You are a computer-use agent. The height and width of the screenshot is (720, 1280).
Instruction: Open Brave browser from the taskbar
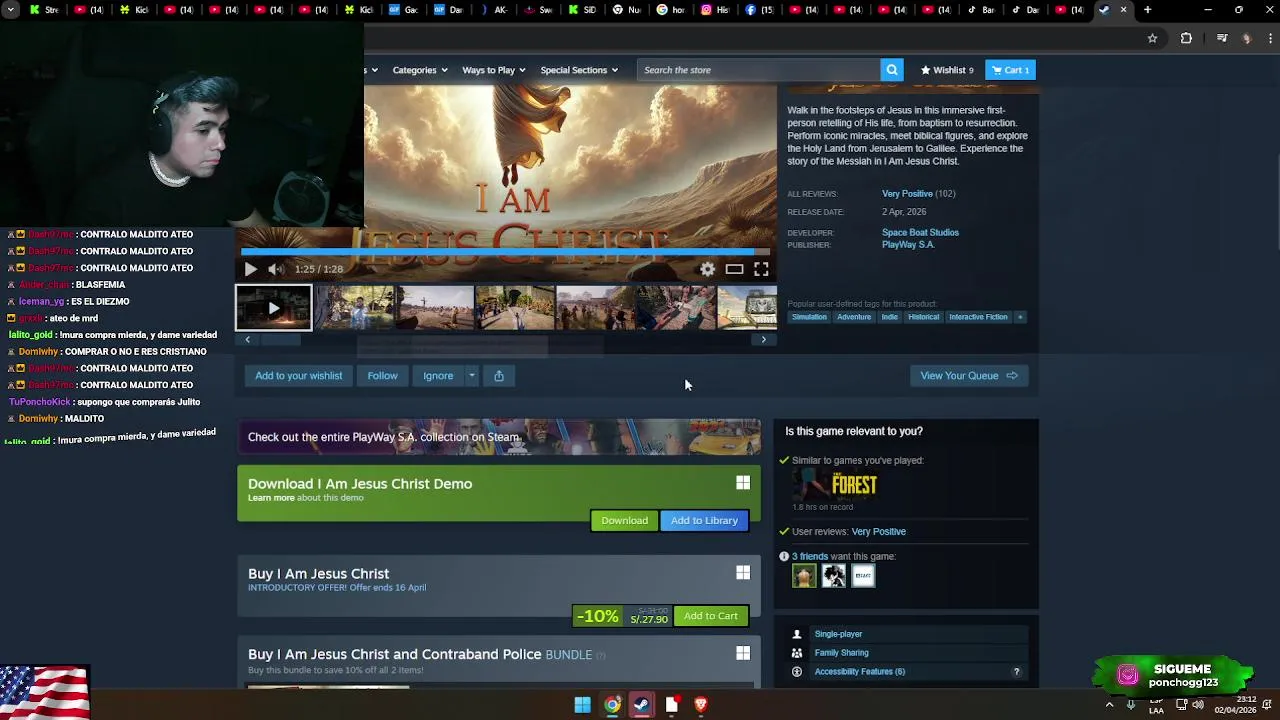[x=701, y=705]
